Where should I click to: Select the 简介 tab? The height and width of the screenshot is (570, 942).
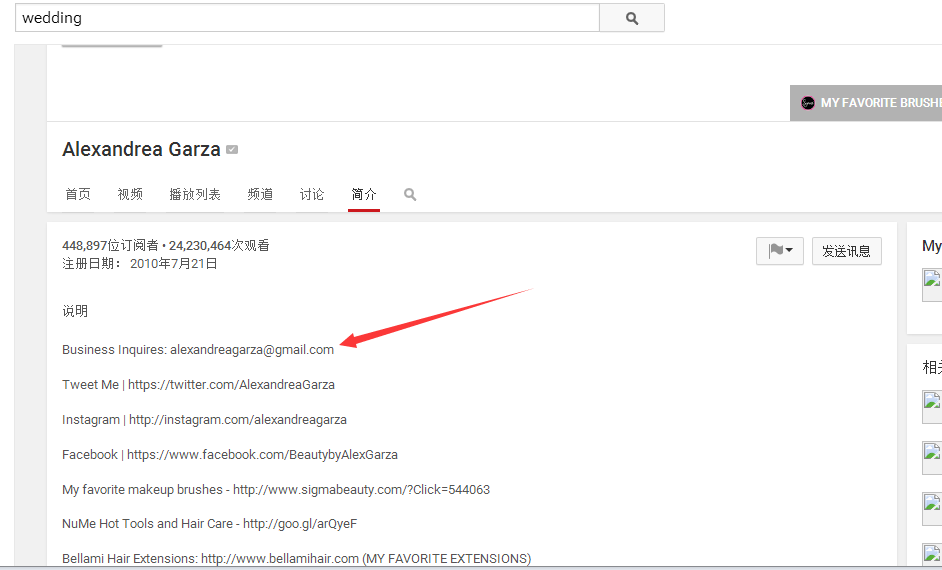click(364, 195)
